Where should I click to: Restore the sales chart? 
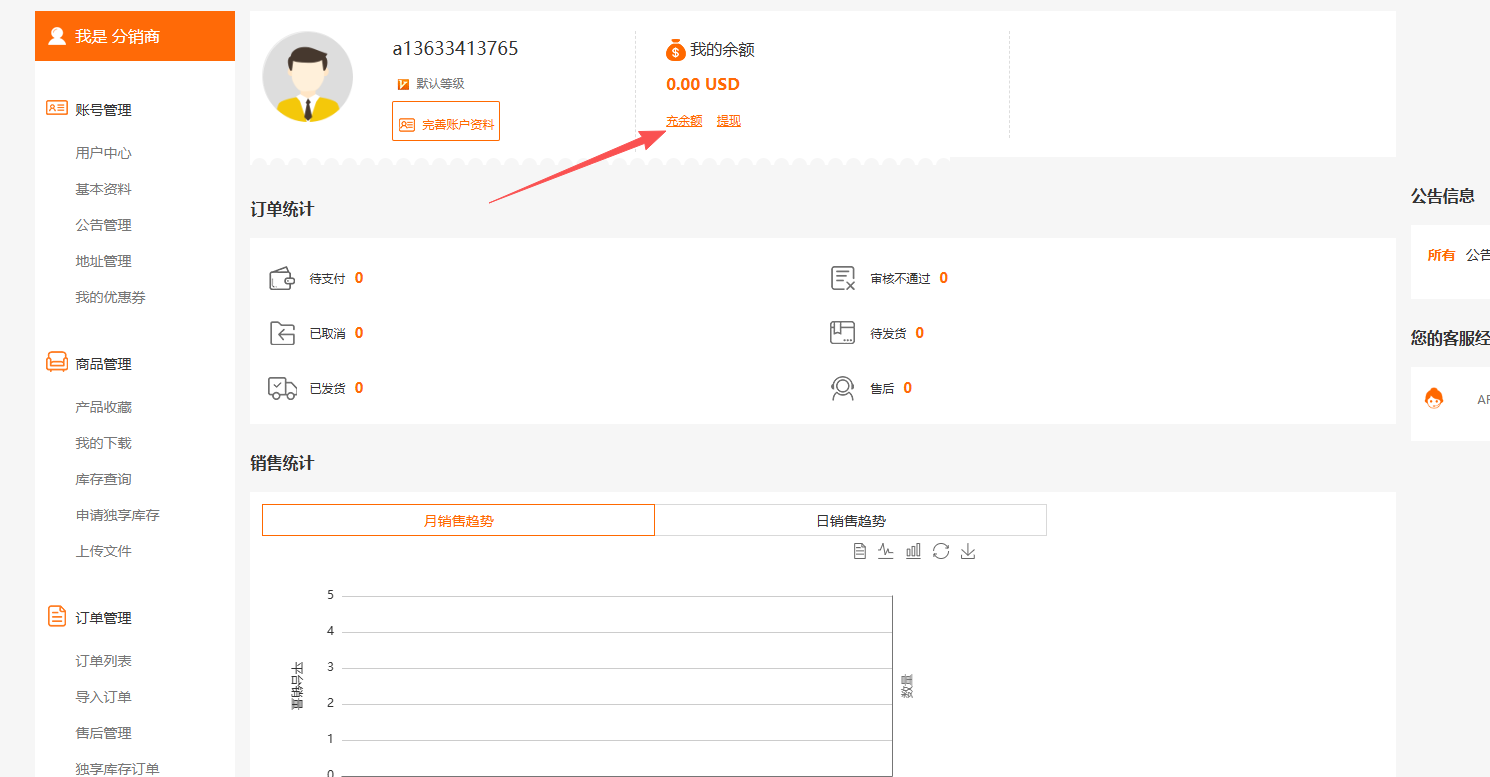(940, 551)
